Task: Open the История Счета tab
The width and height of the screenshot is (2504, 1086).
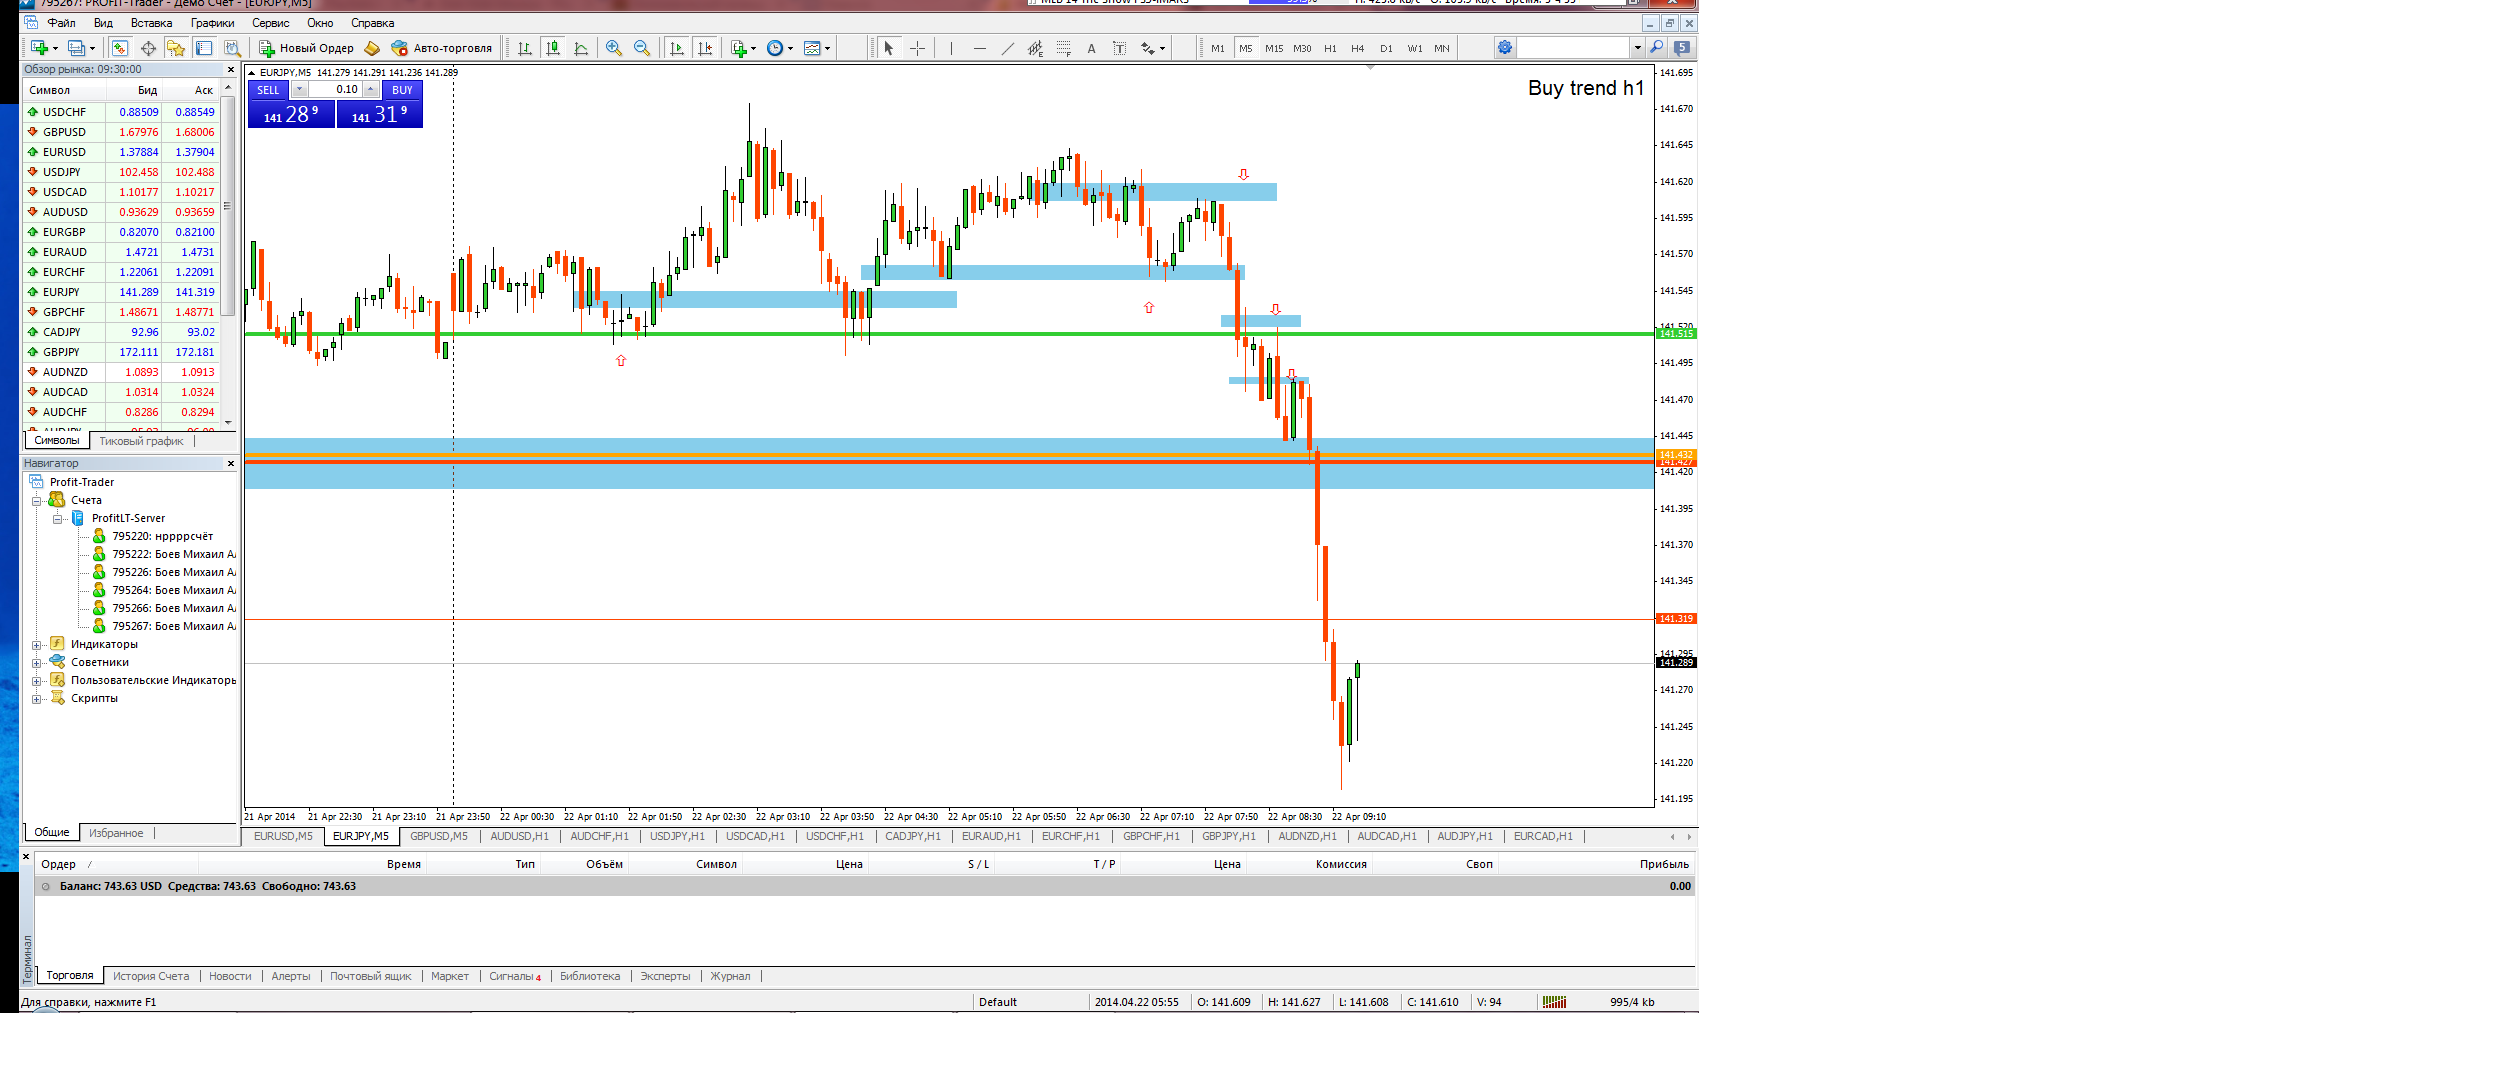Action: 151,977
